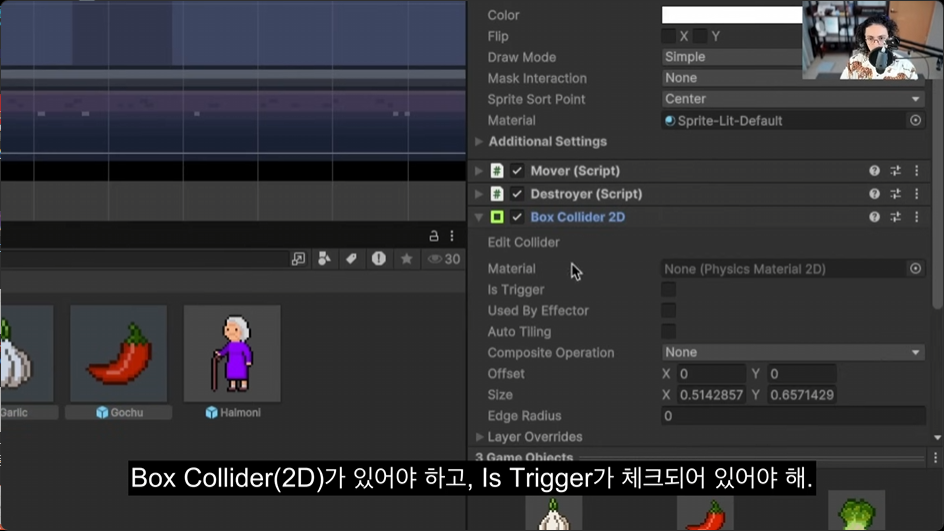
Task: Open Box Collider 2D more options menu
Action: point(916,217)
